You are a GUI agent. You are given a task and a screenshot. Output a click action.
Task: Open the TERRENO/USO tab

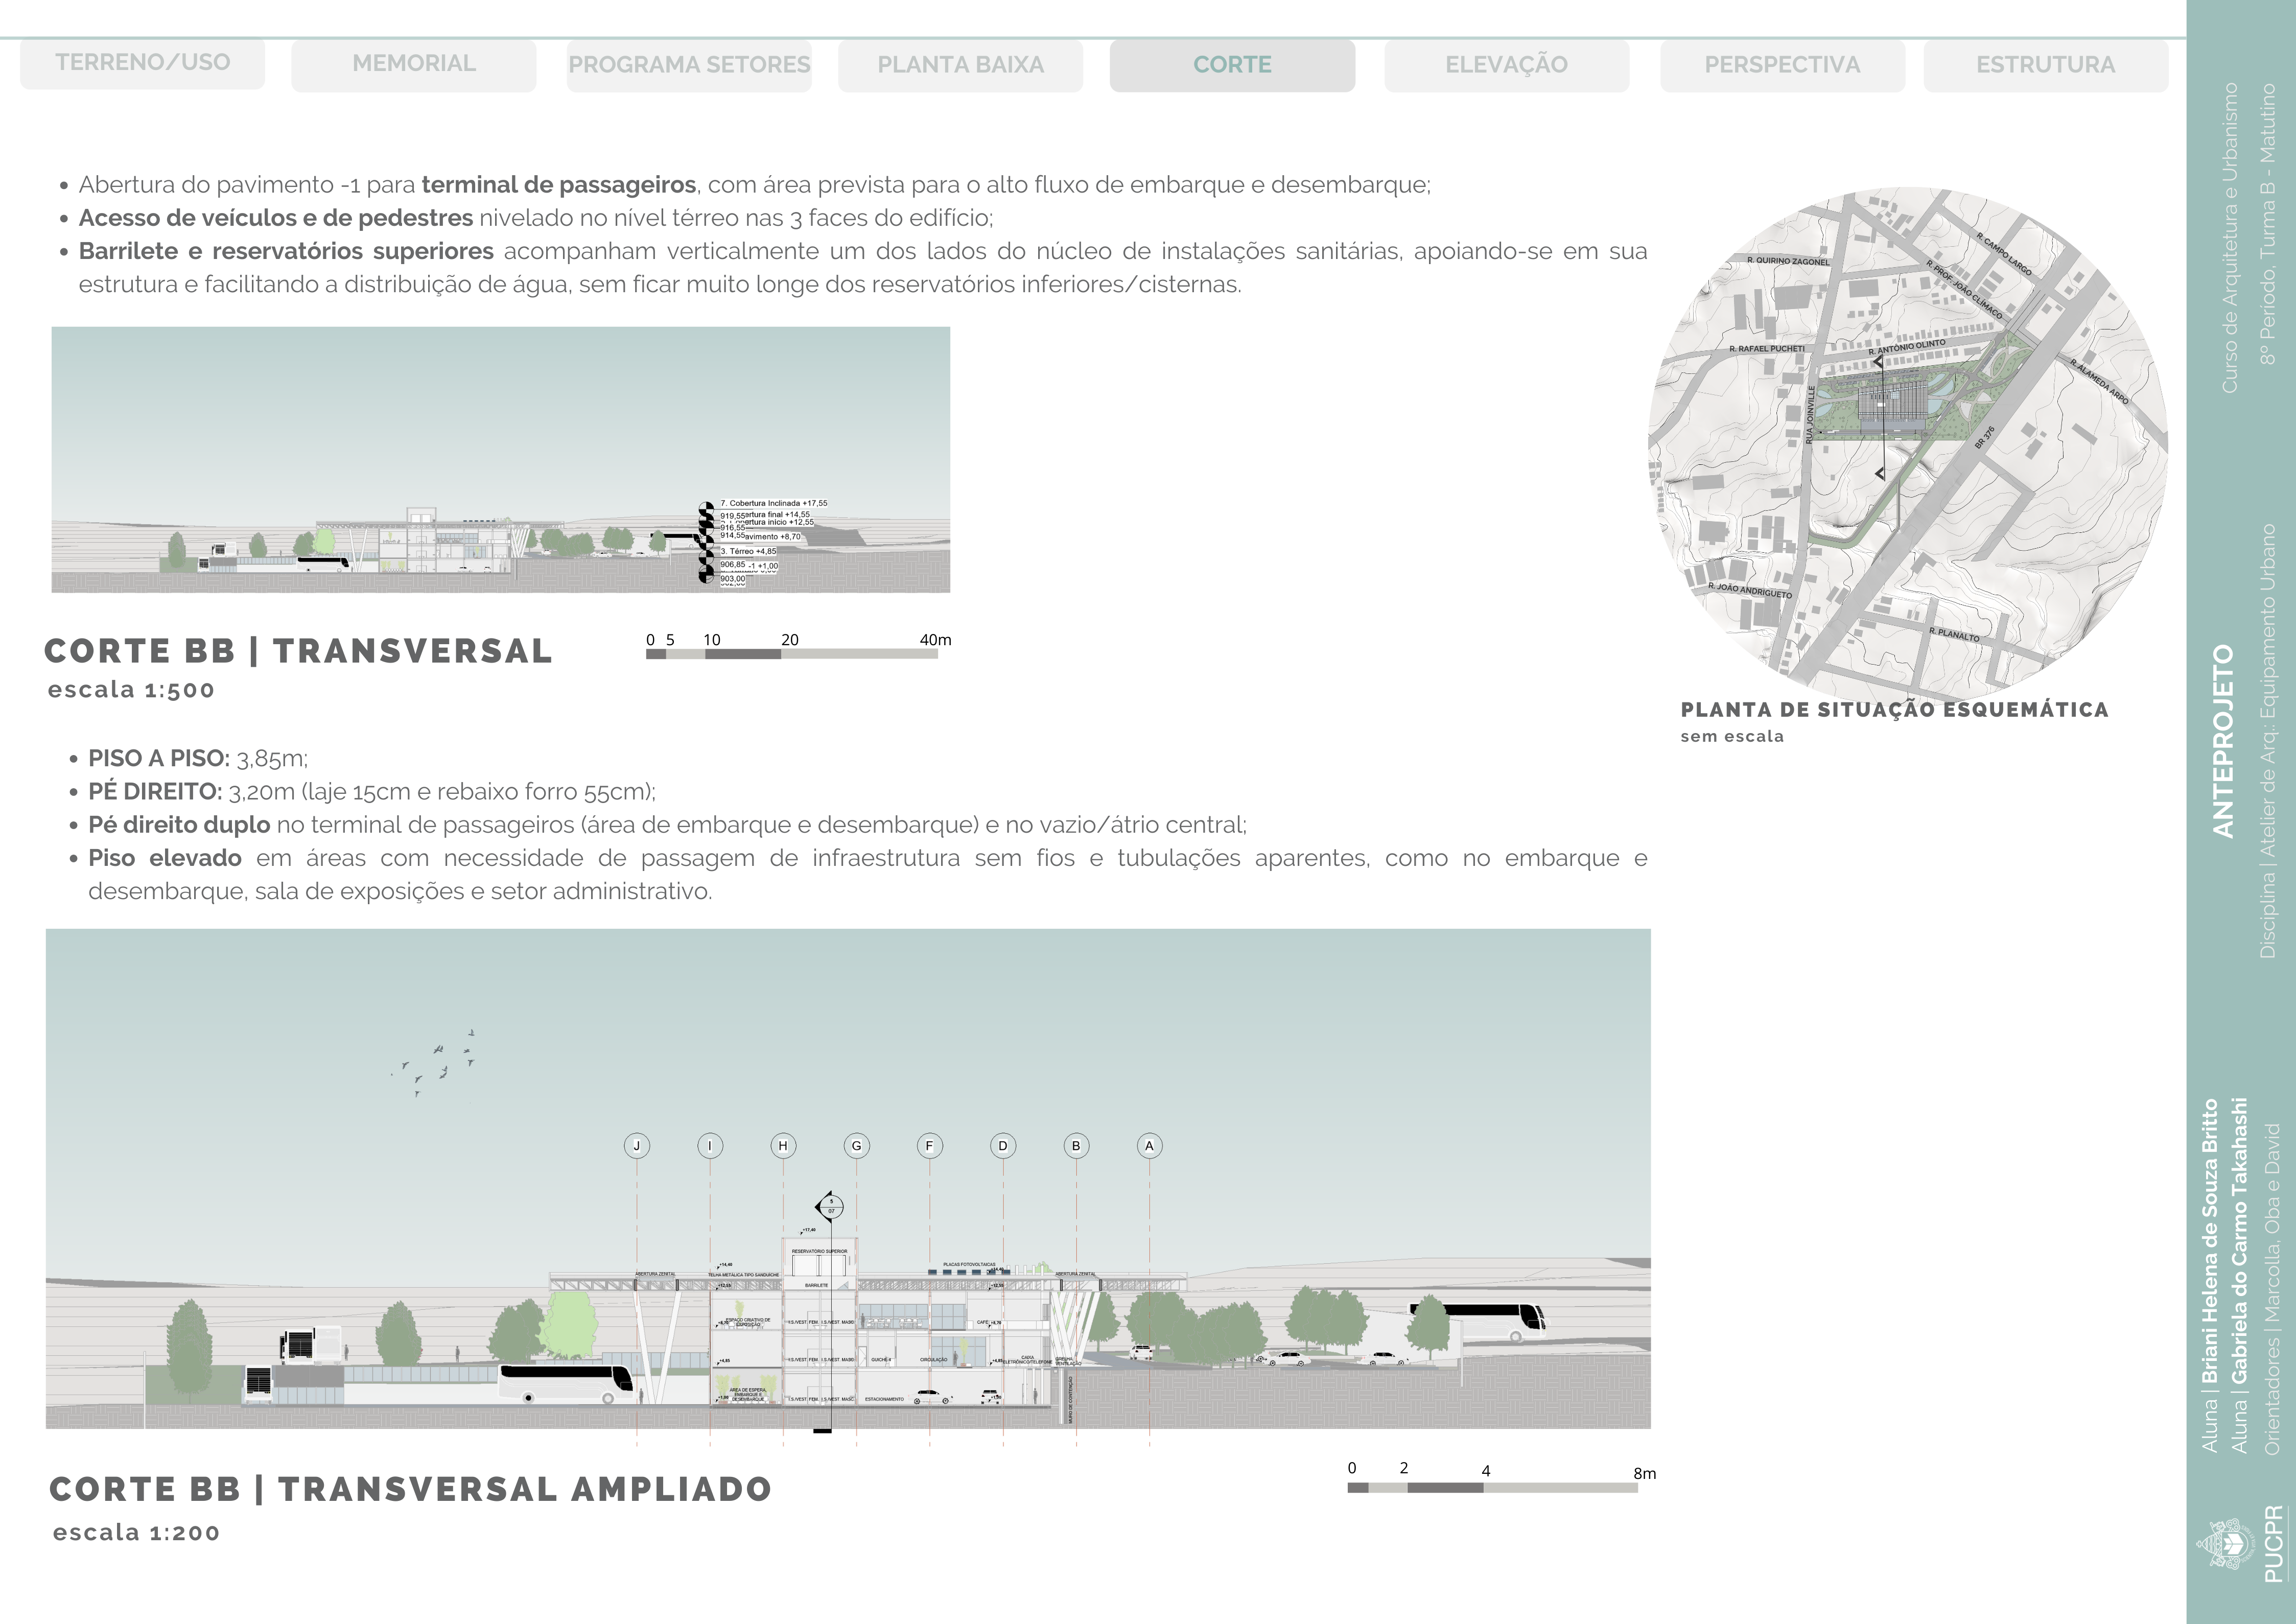pyautogui.click(x=142, y=63)
